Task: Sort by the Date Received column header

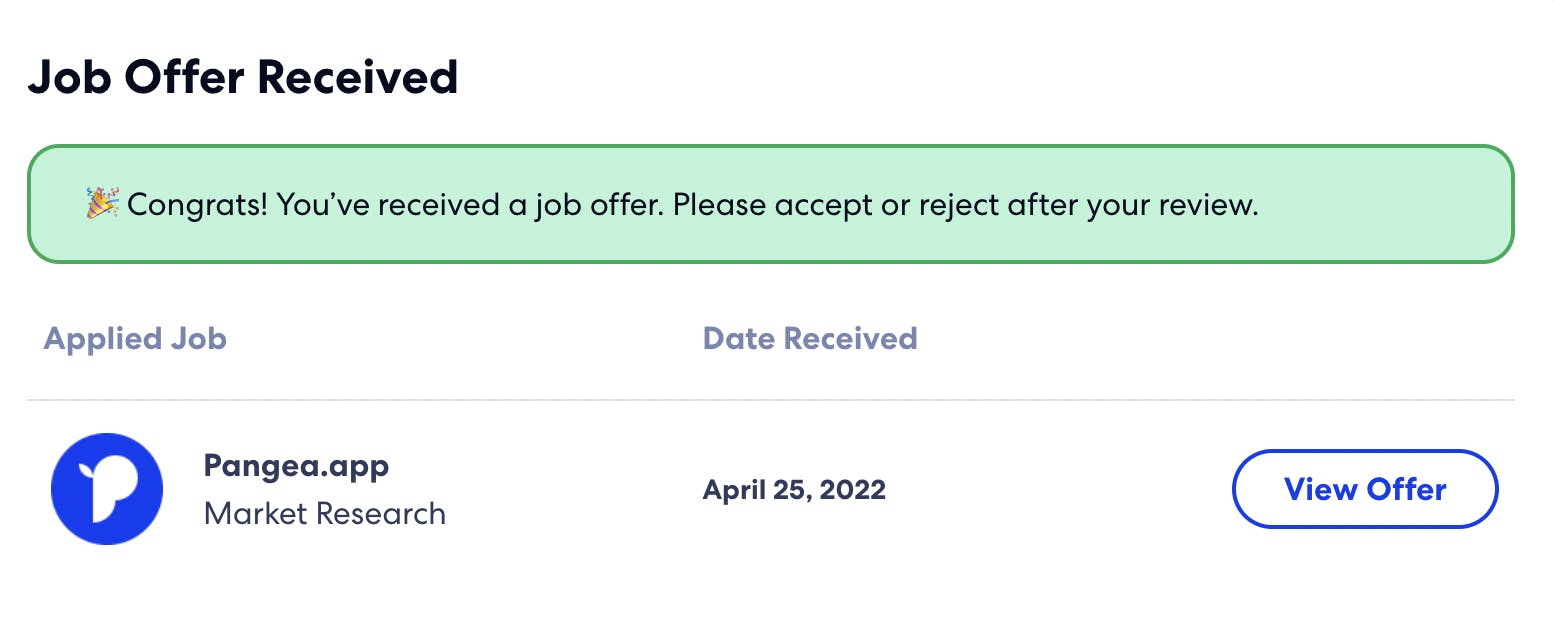Action: point(810,338)
